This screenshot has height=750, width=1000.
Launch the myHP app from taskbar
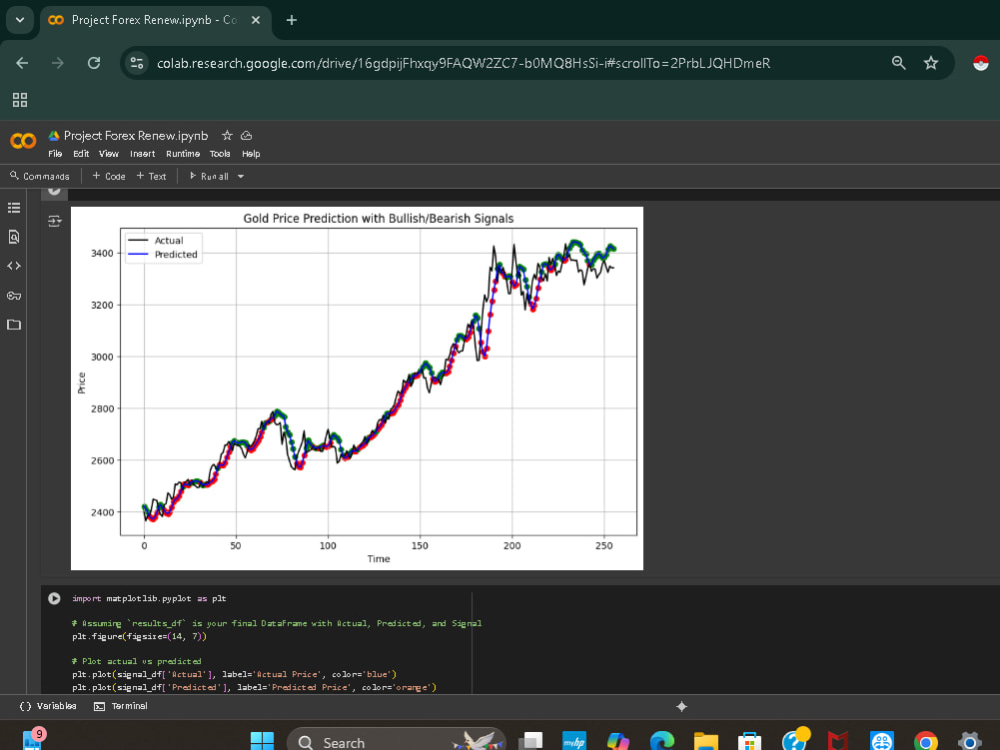pos(574,741)
